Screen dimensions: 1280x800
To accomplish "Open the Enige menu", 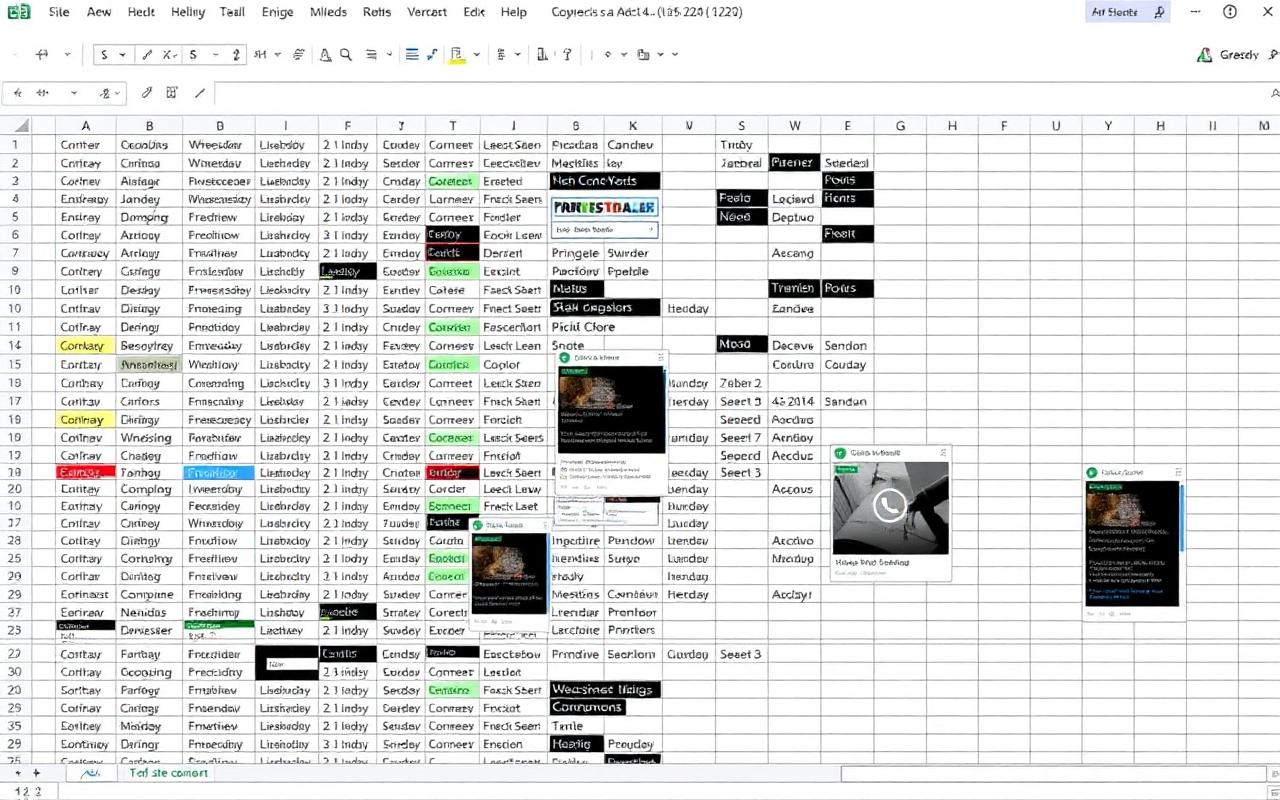I will point(277,12).
